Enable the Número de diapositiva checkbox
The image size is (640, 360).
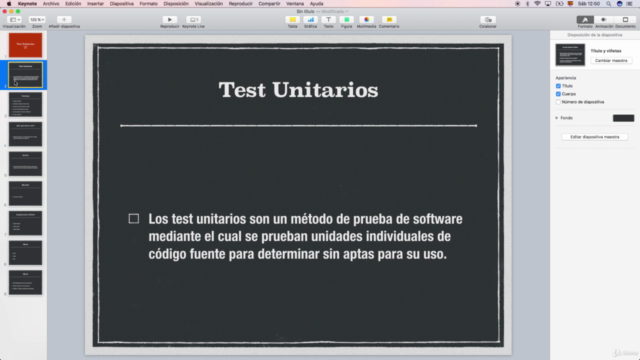[558, 102]
